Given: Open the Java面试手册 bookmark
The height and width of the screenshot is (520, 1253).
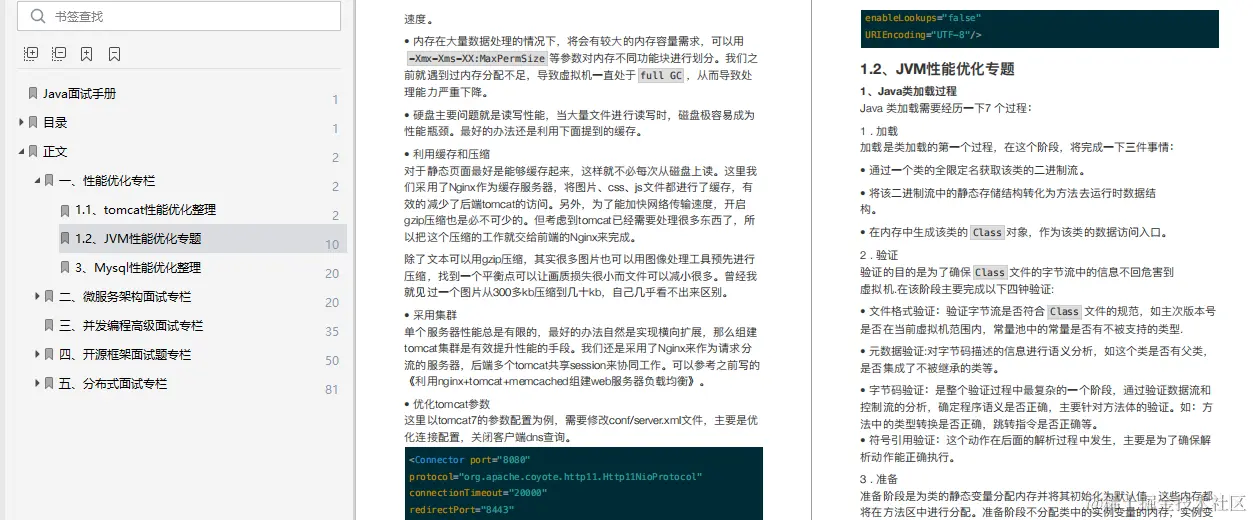Looking at the screenshot, I should coord(79,94).
